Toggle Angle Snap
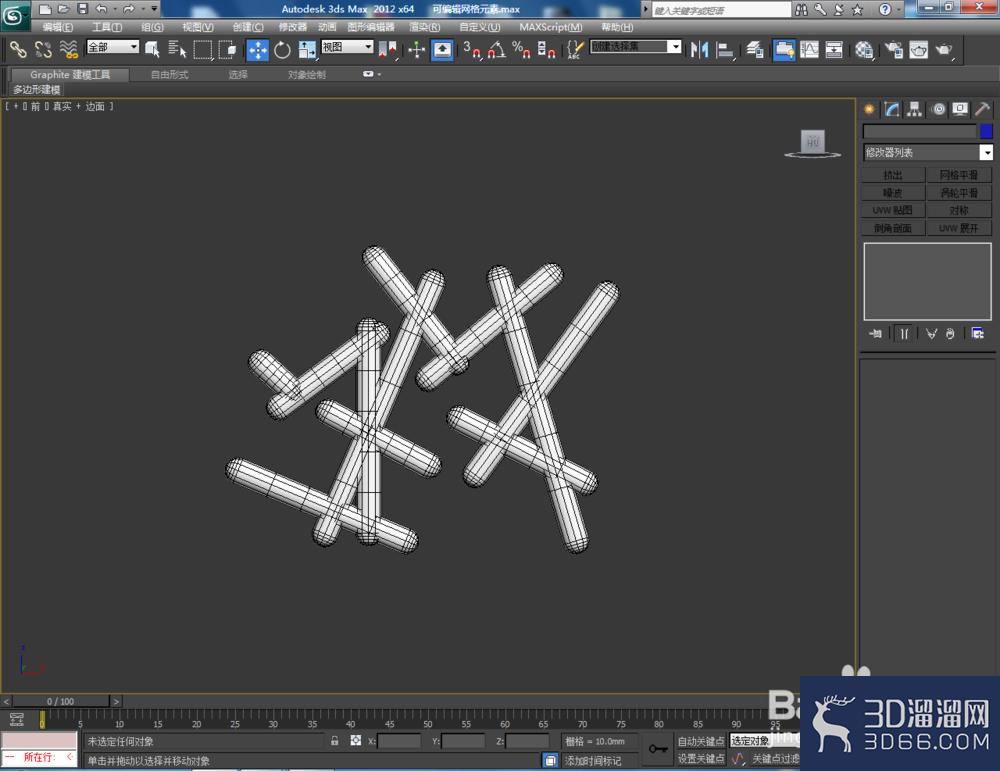 click(496, 49)
